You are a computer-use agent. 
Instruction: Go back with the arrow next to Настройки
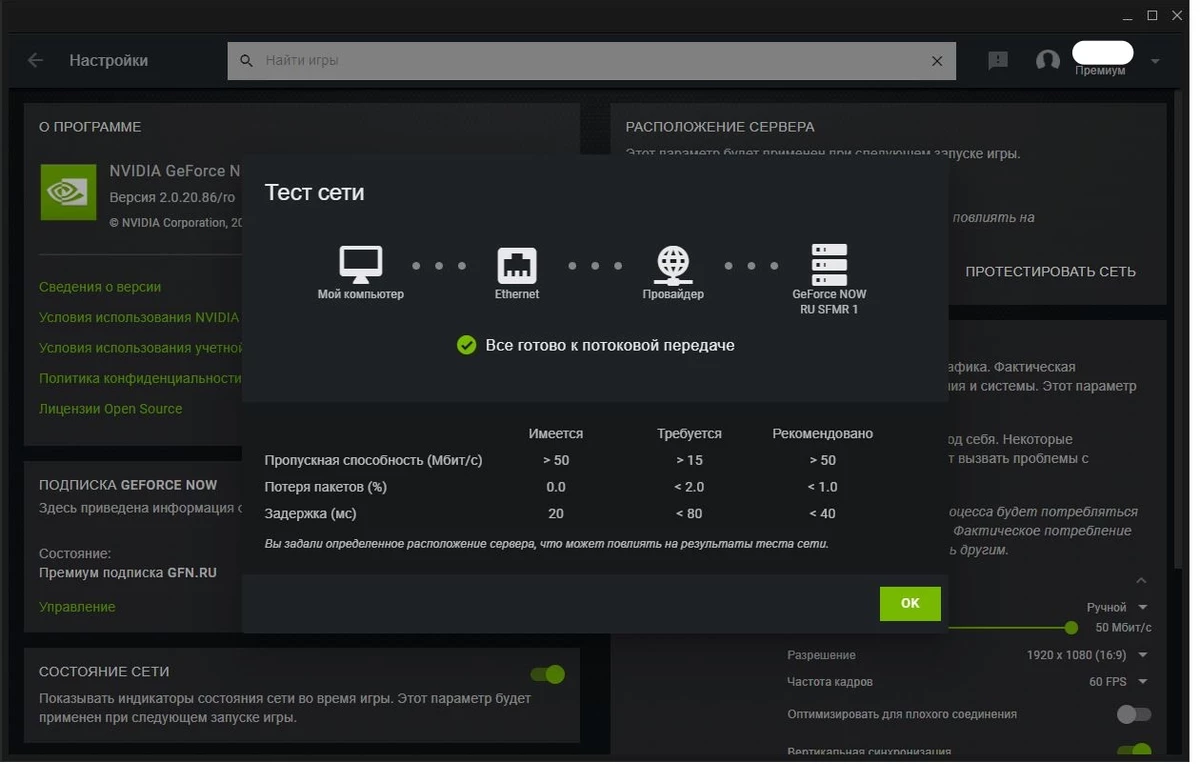[36, 60]
